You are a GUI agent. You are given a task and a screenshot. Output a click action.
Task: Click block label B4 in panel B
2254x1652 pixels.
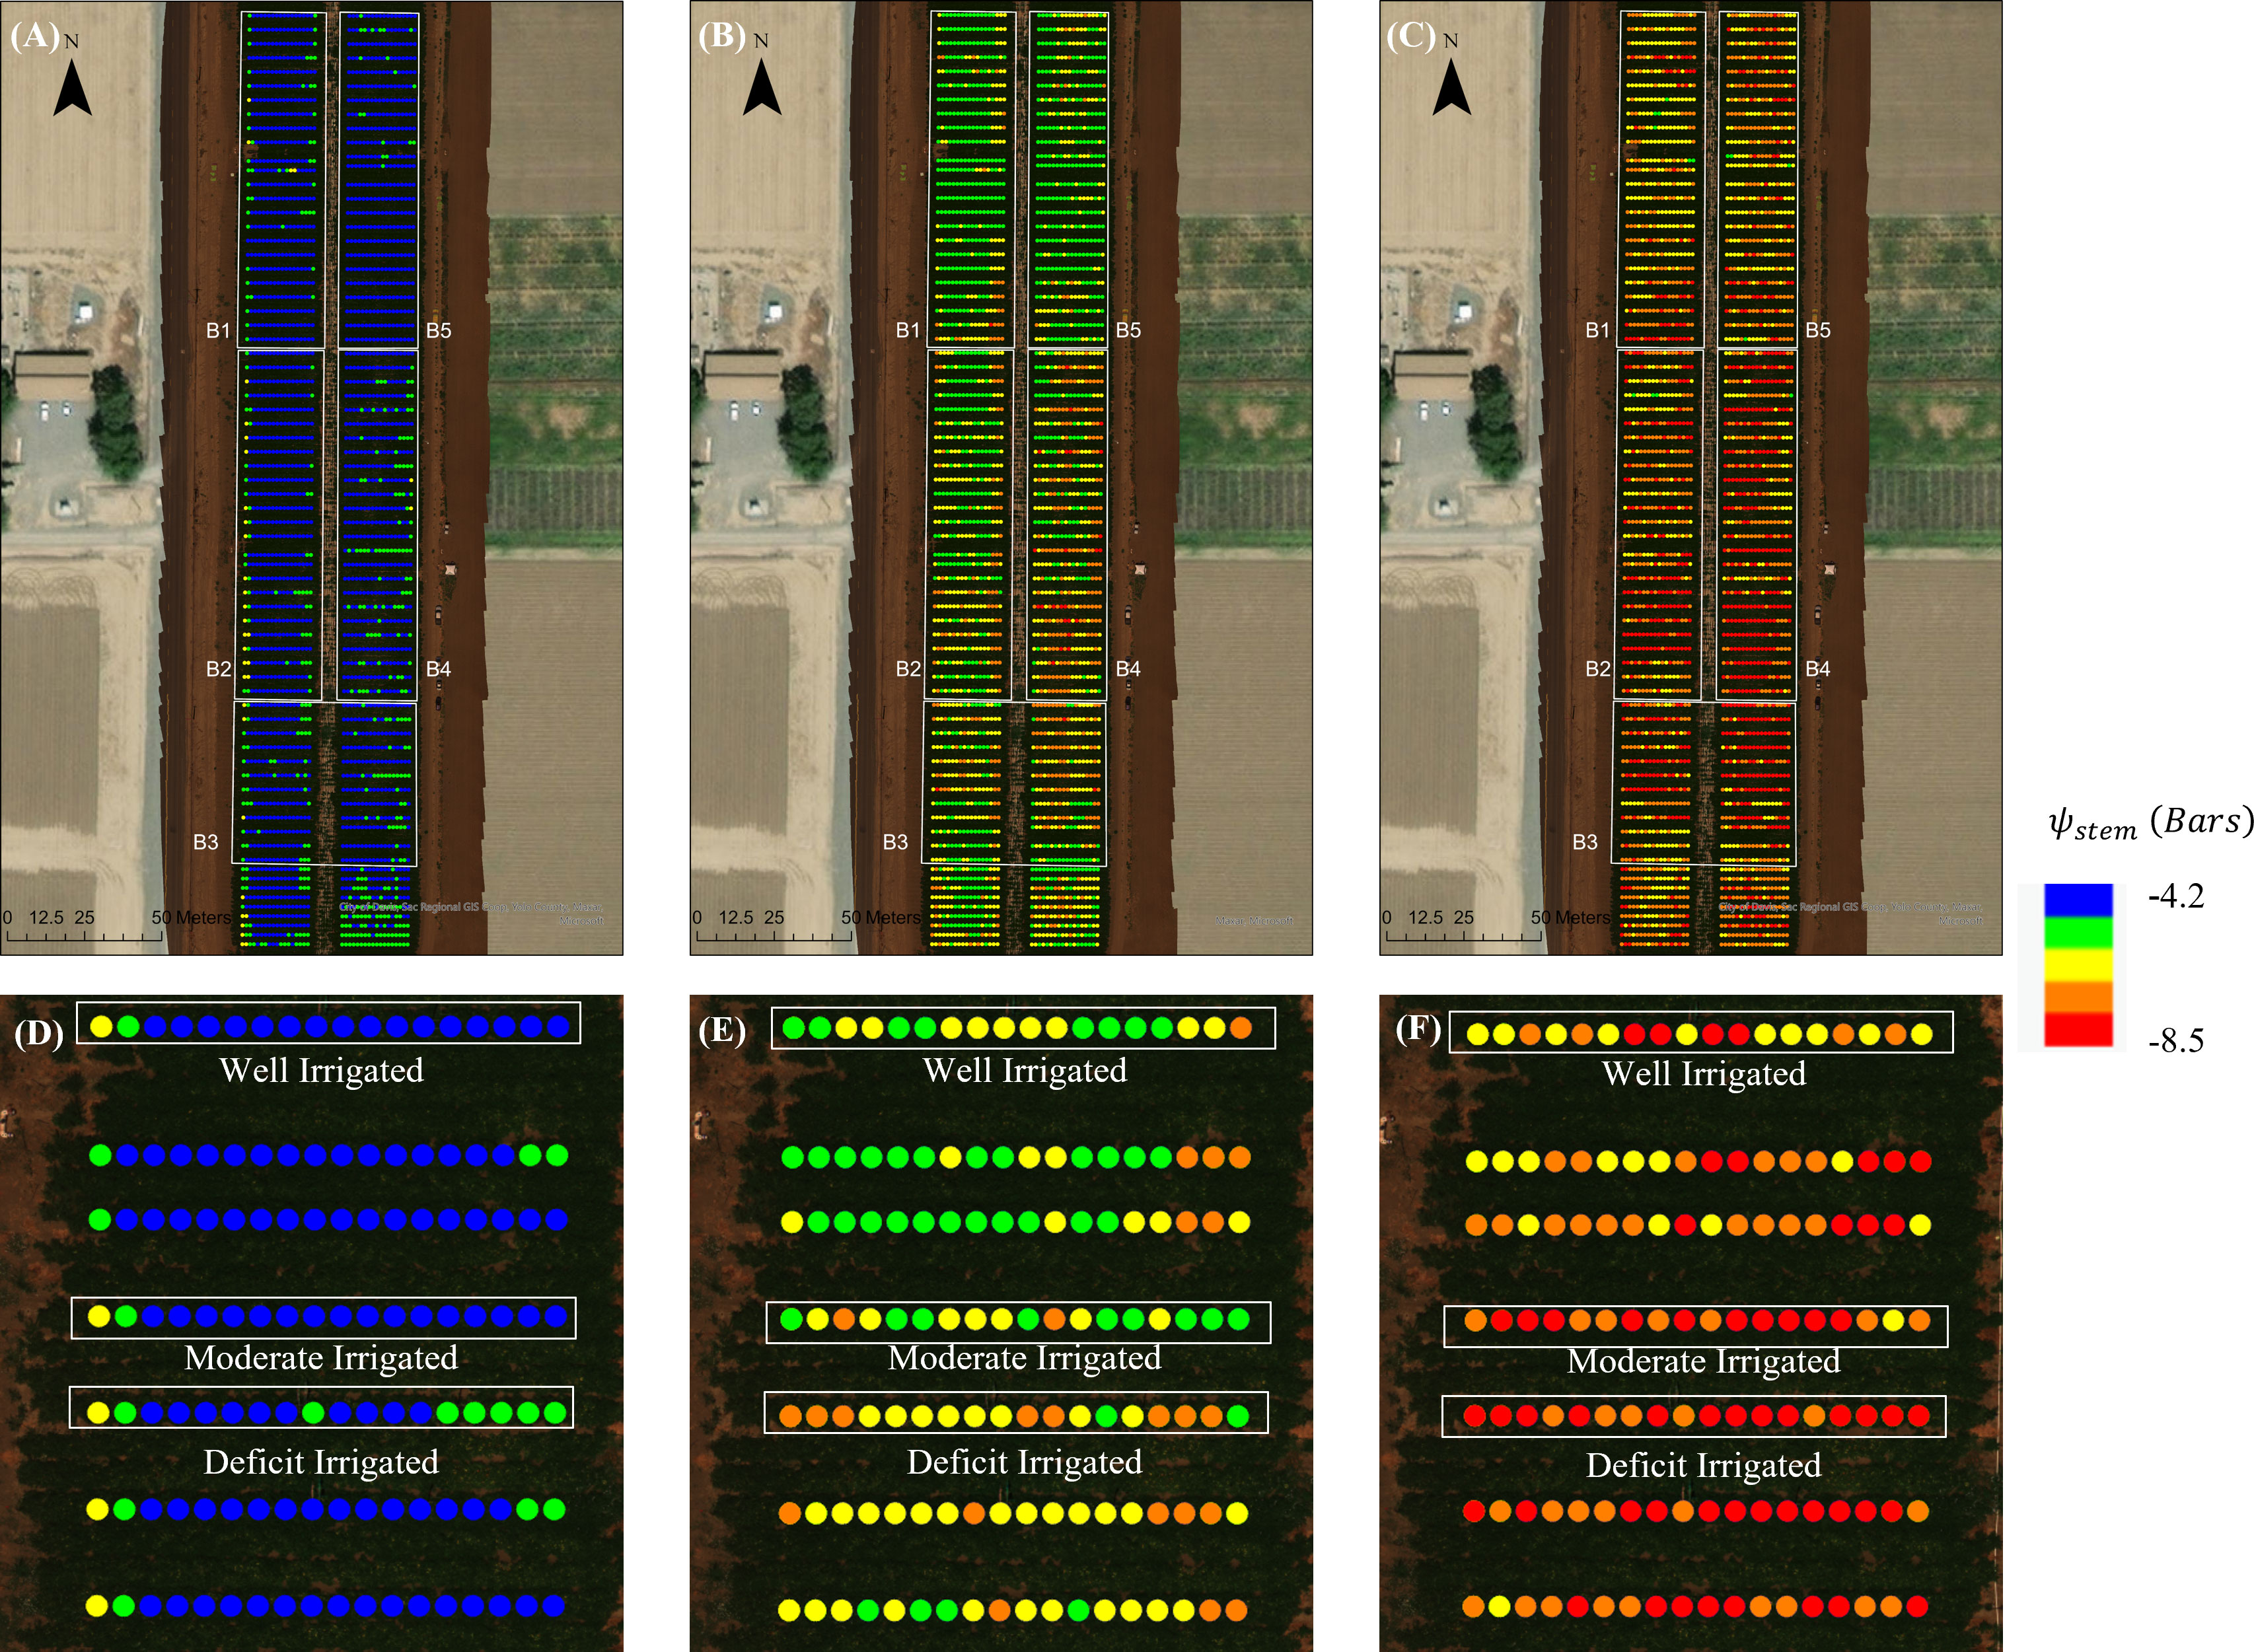click(1127, 669)
